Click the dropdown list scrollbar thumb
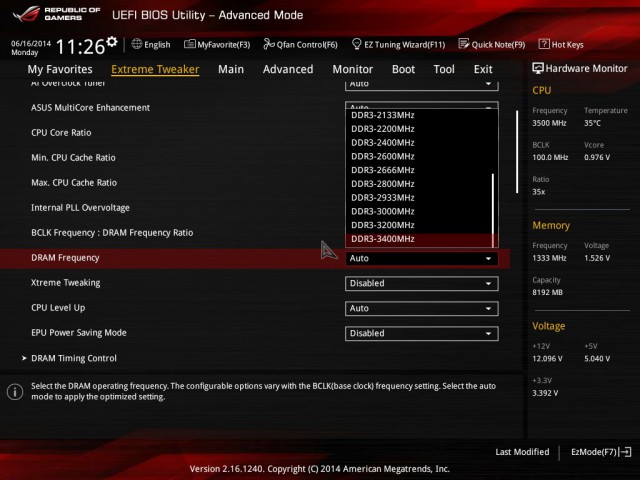 tap(493, 210)
